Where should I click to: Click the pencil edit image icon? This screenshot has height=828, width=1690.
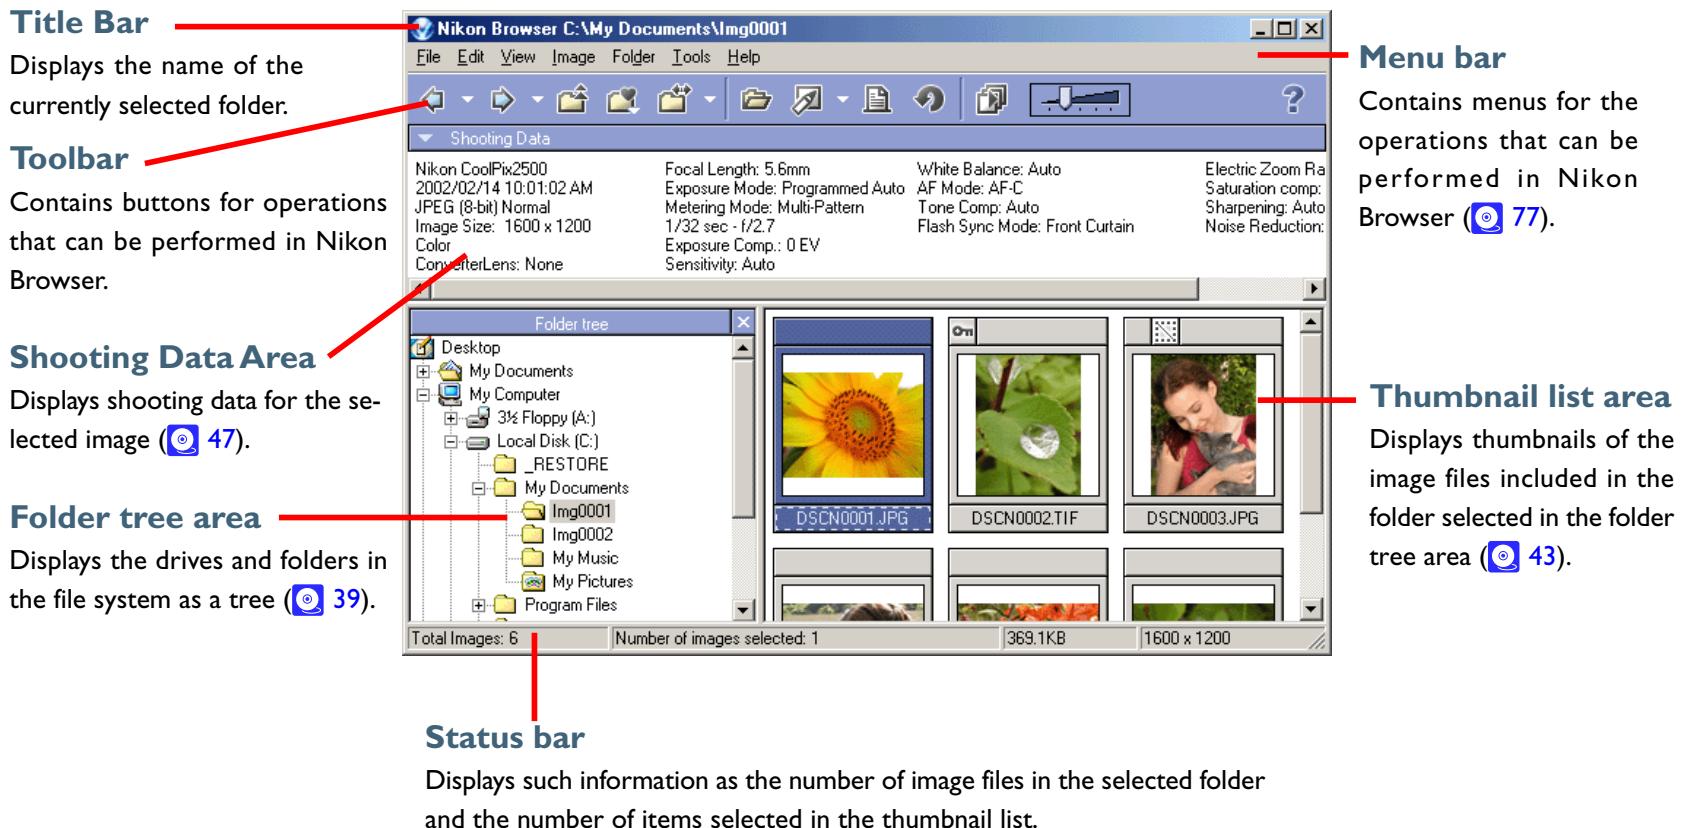point(806,99)
